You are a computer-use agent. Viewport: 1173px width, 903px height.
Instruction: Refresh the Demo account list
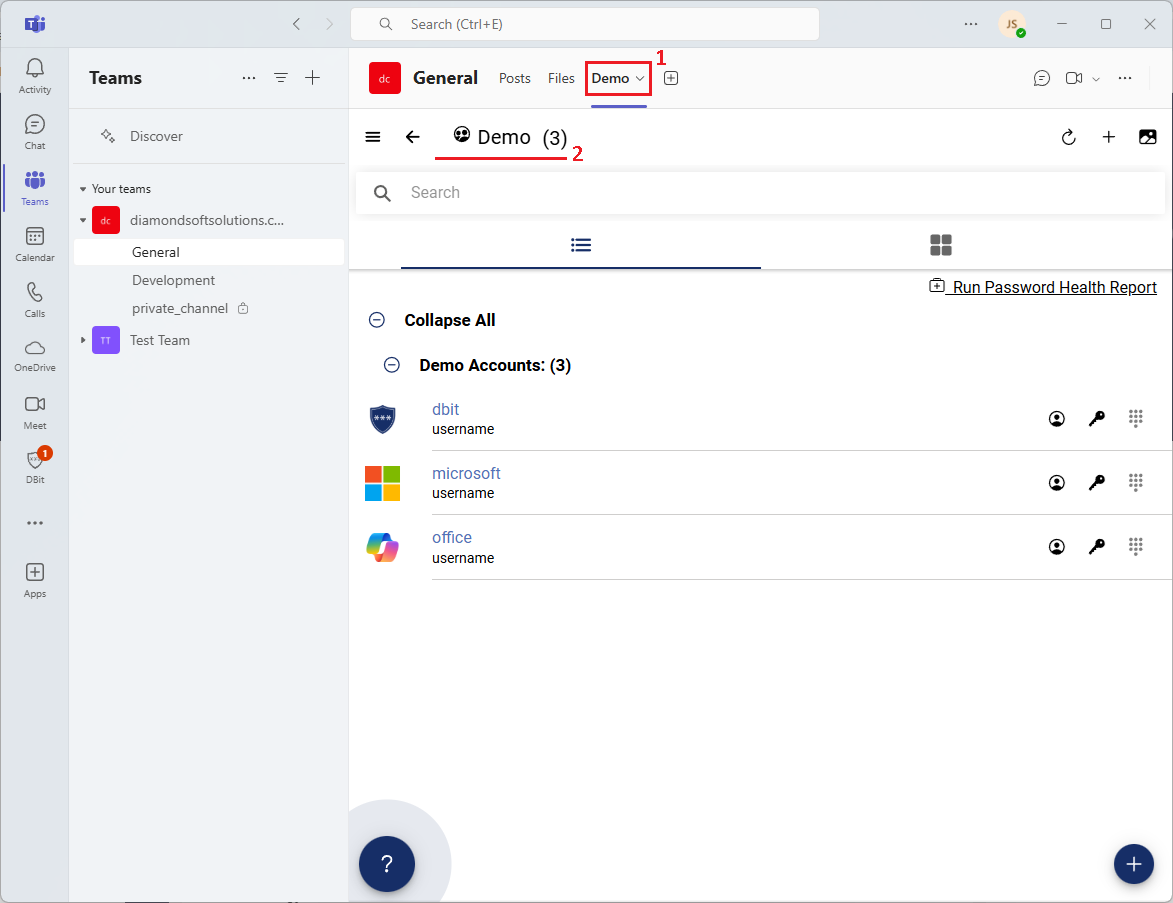(1068, 137)
